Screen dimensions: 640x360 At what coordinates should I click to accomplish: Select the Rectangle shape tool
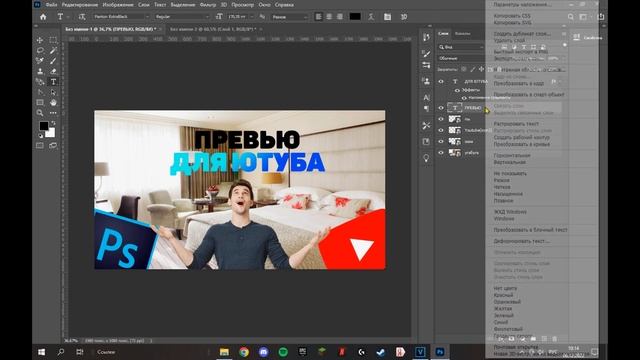coord(40,102)
